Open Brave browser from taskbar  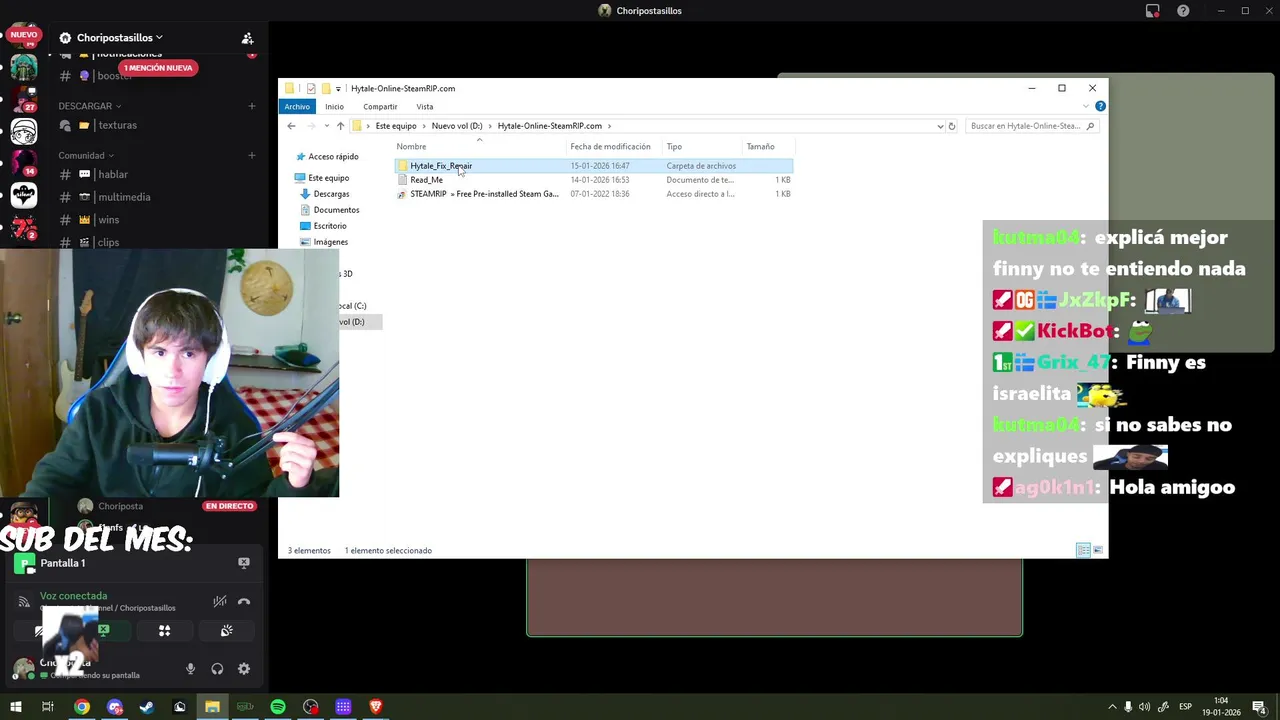click(x=376, y=707)
